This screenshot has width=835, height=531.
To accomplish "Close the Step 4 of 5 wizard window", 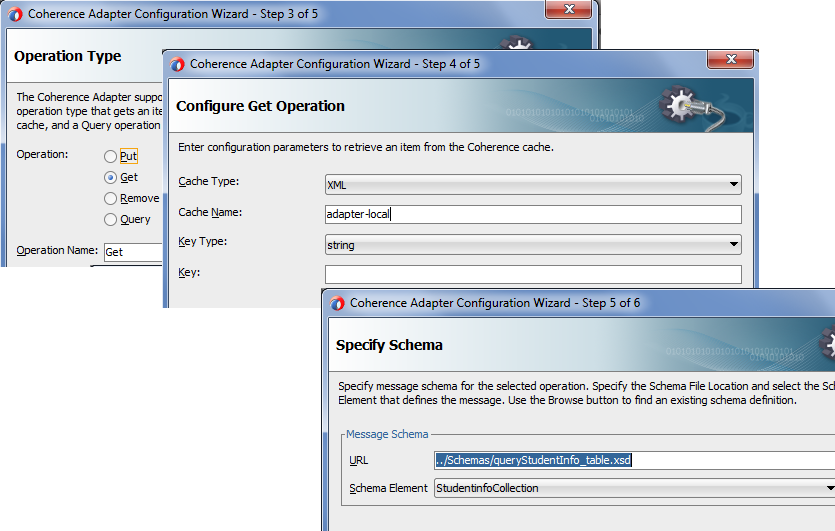I will point(731,59).
